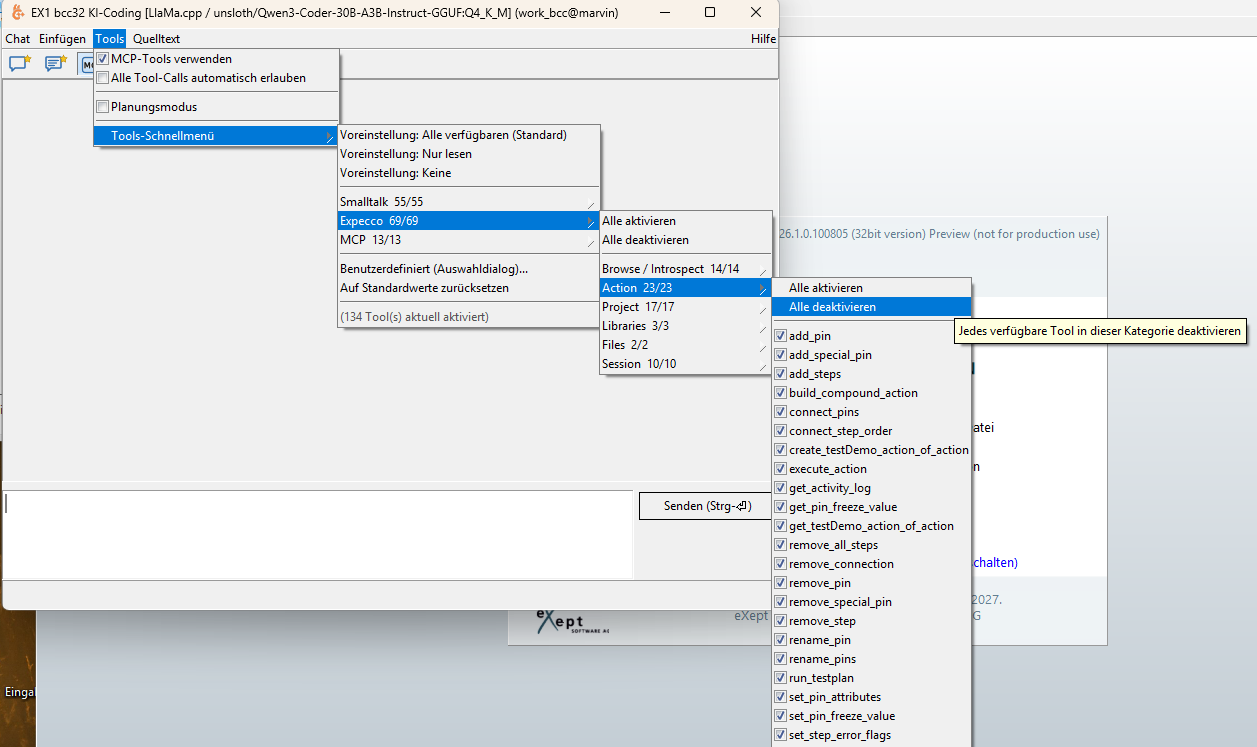Viewport: 1257px width, 747px height.
Task: Click the Senden (Strg-⏎) button
Action: [706, 506]
